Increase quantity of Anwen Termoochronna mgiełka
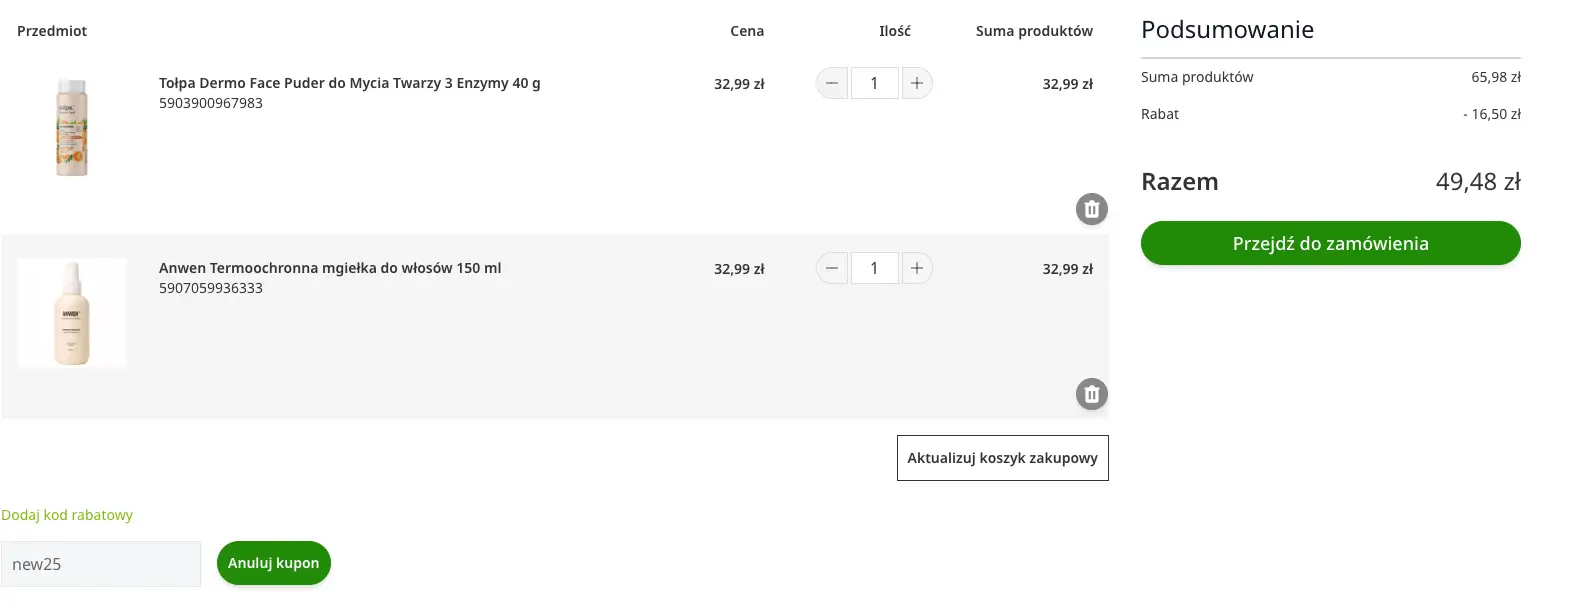 [x=916, y=268]
